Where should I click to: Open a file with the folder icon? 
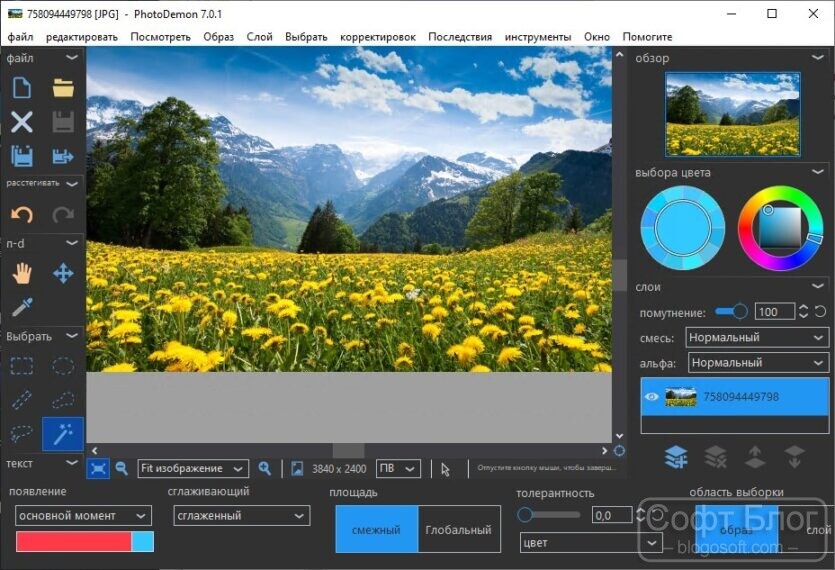coord(63,88)
